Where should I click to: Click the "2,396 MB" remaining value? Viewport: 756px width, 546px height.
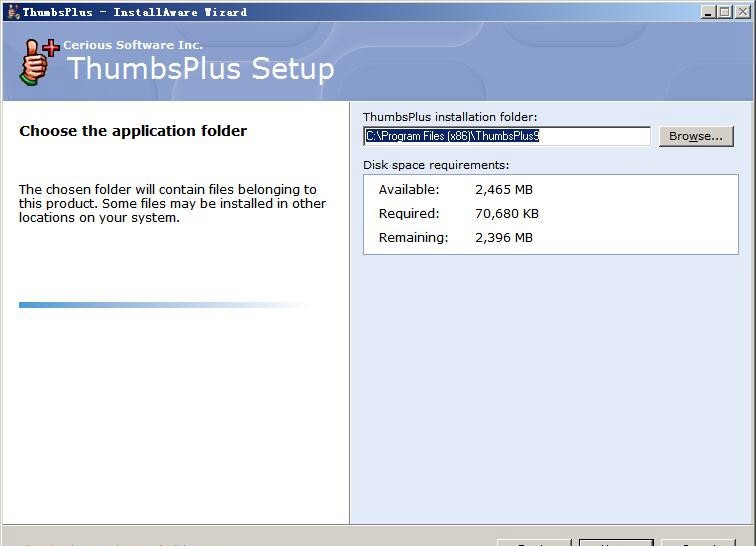(504, 237)
